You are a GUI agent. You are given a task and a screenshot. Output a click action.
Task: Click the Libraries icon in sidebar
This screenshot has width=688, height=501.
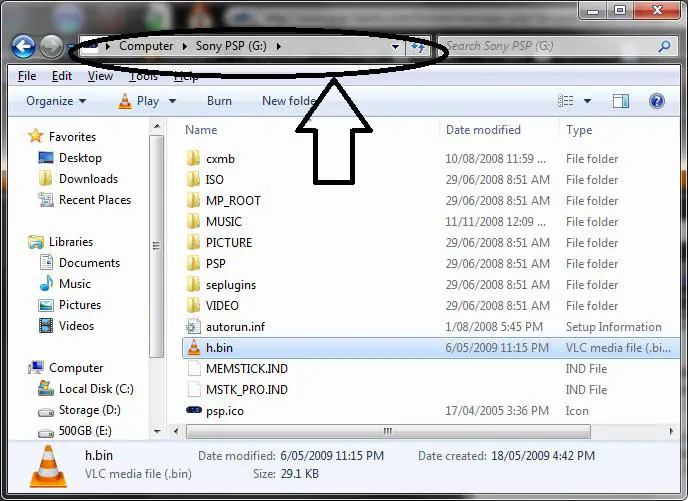pyautogui.click(x=36, y=242)
